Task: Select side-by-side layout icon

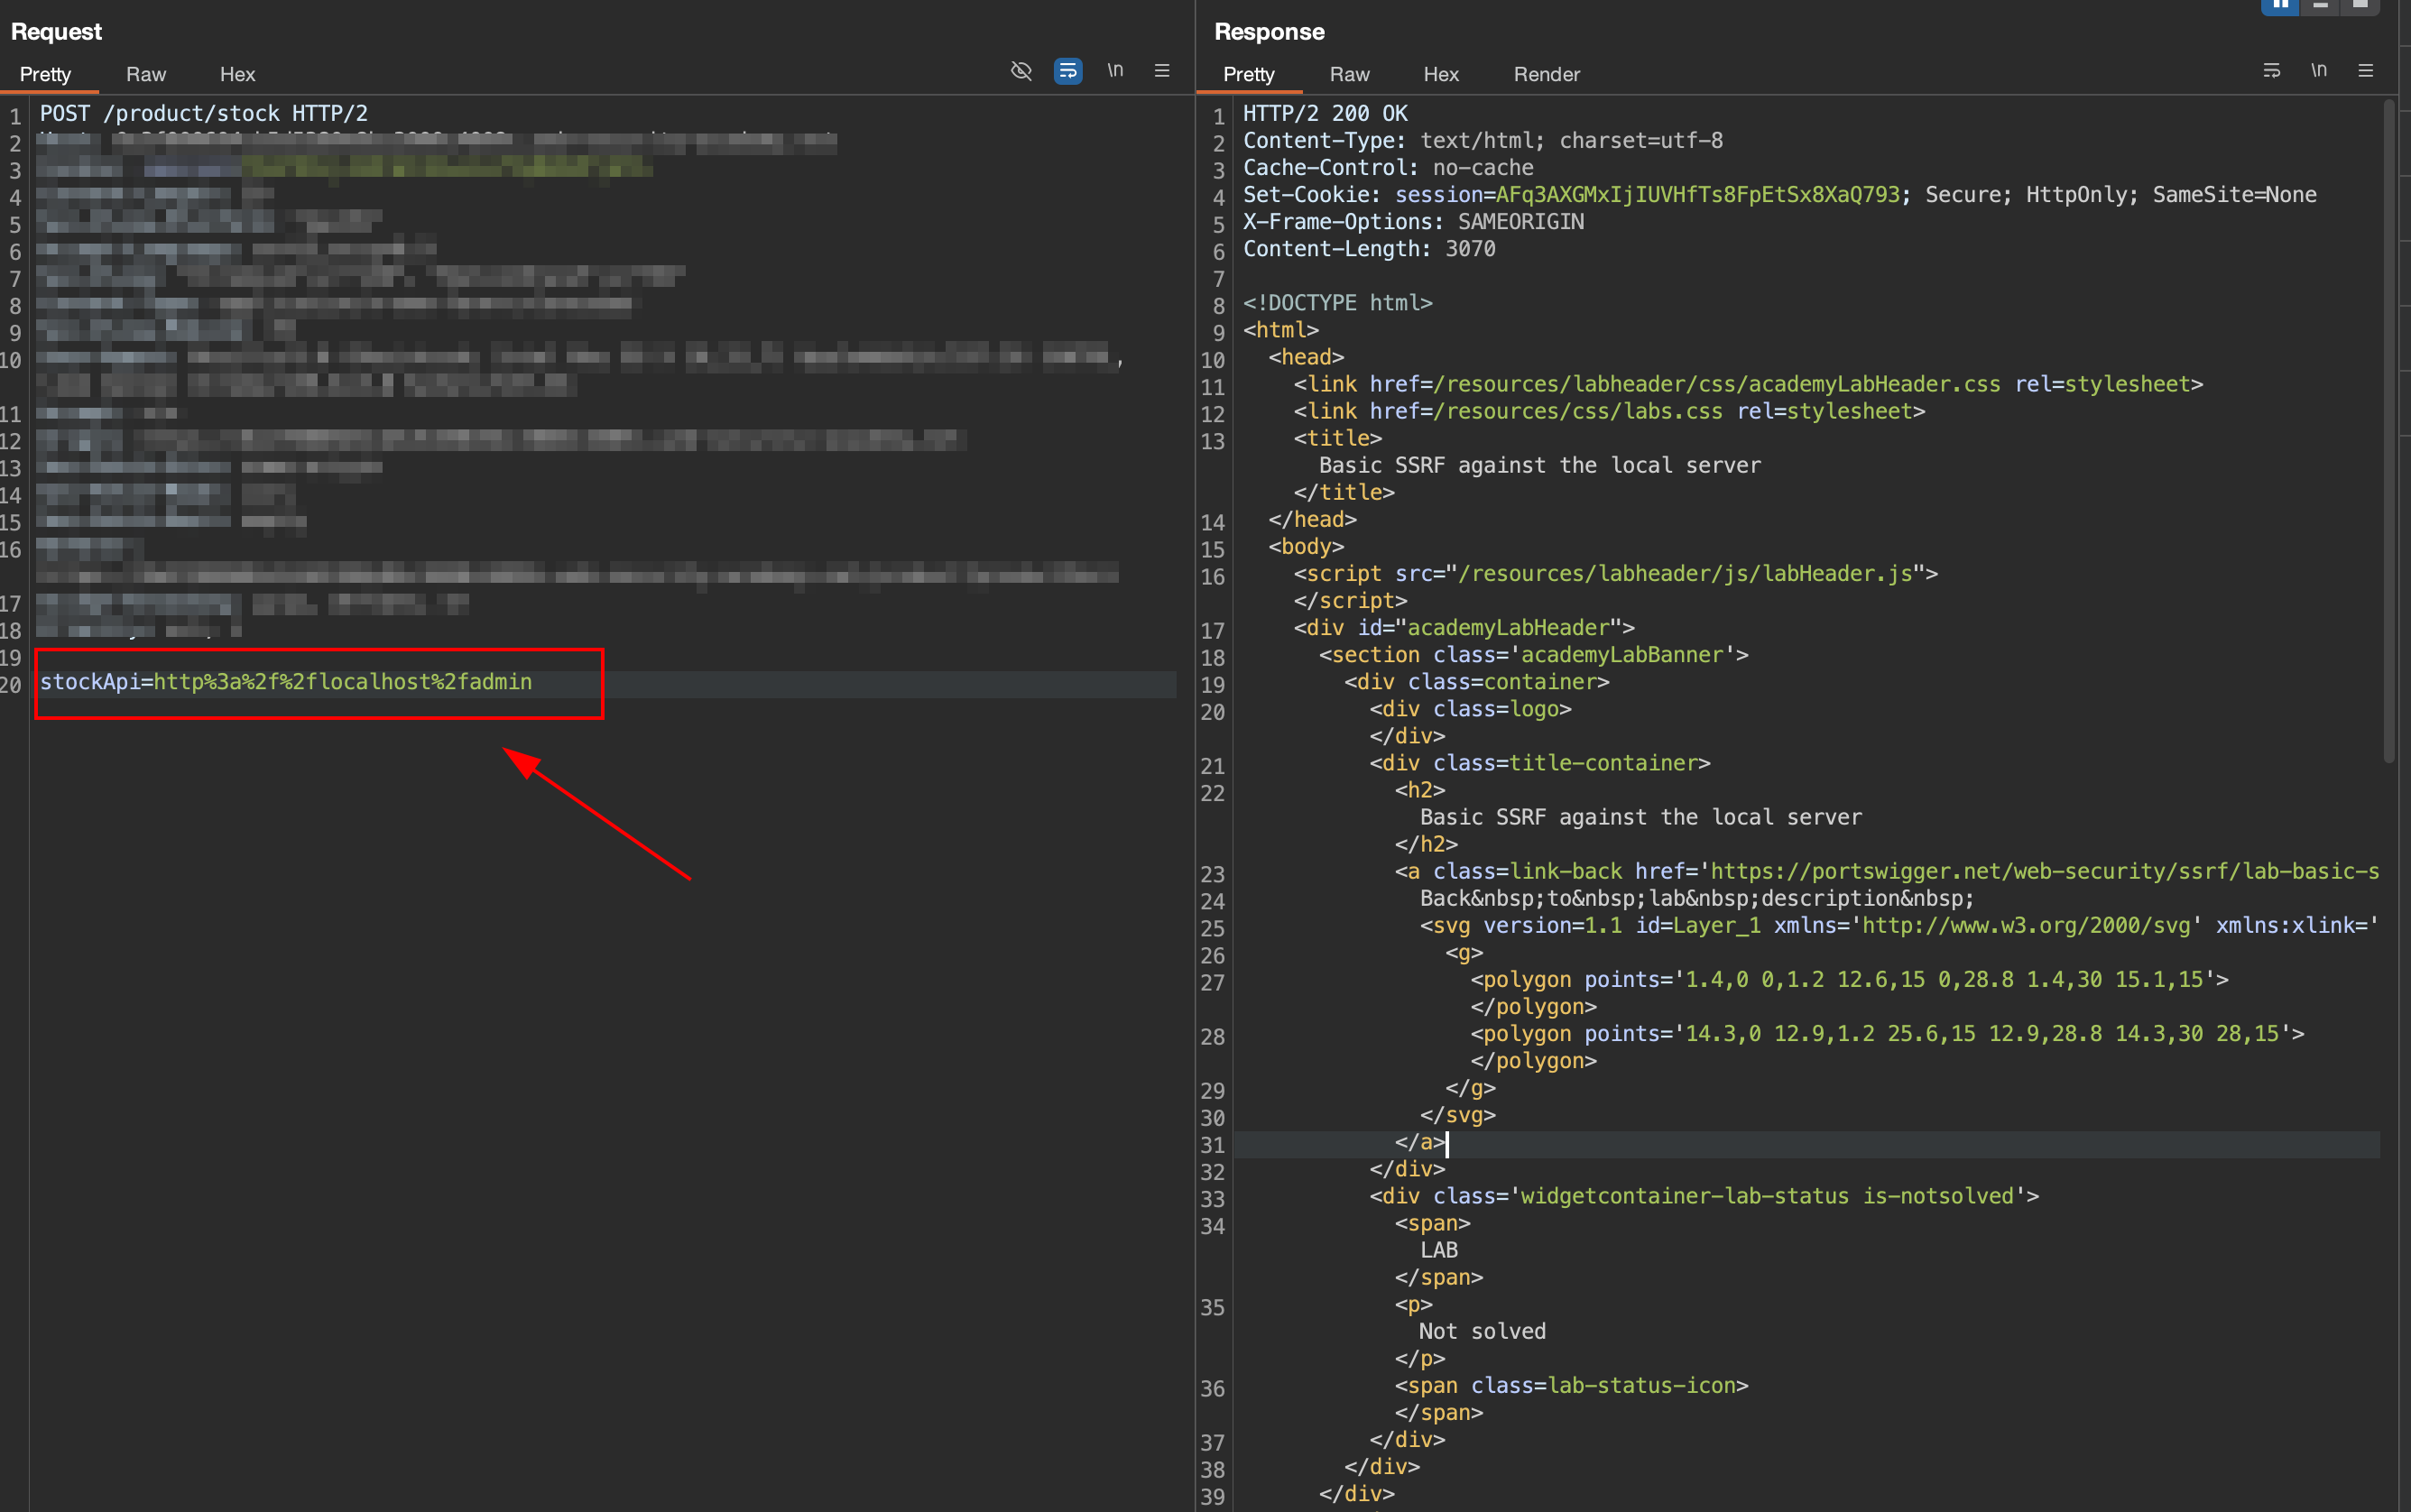Action: click(x=2279, y=6)
